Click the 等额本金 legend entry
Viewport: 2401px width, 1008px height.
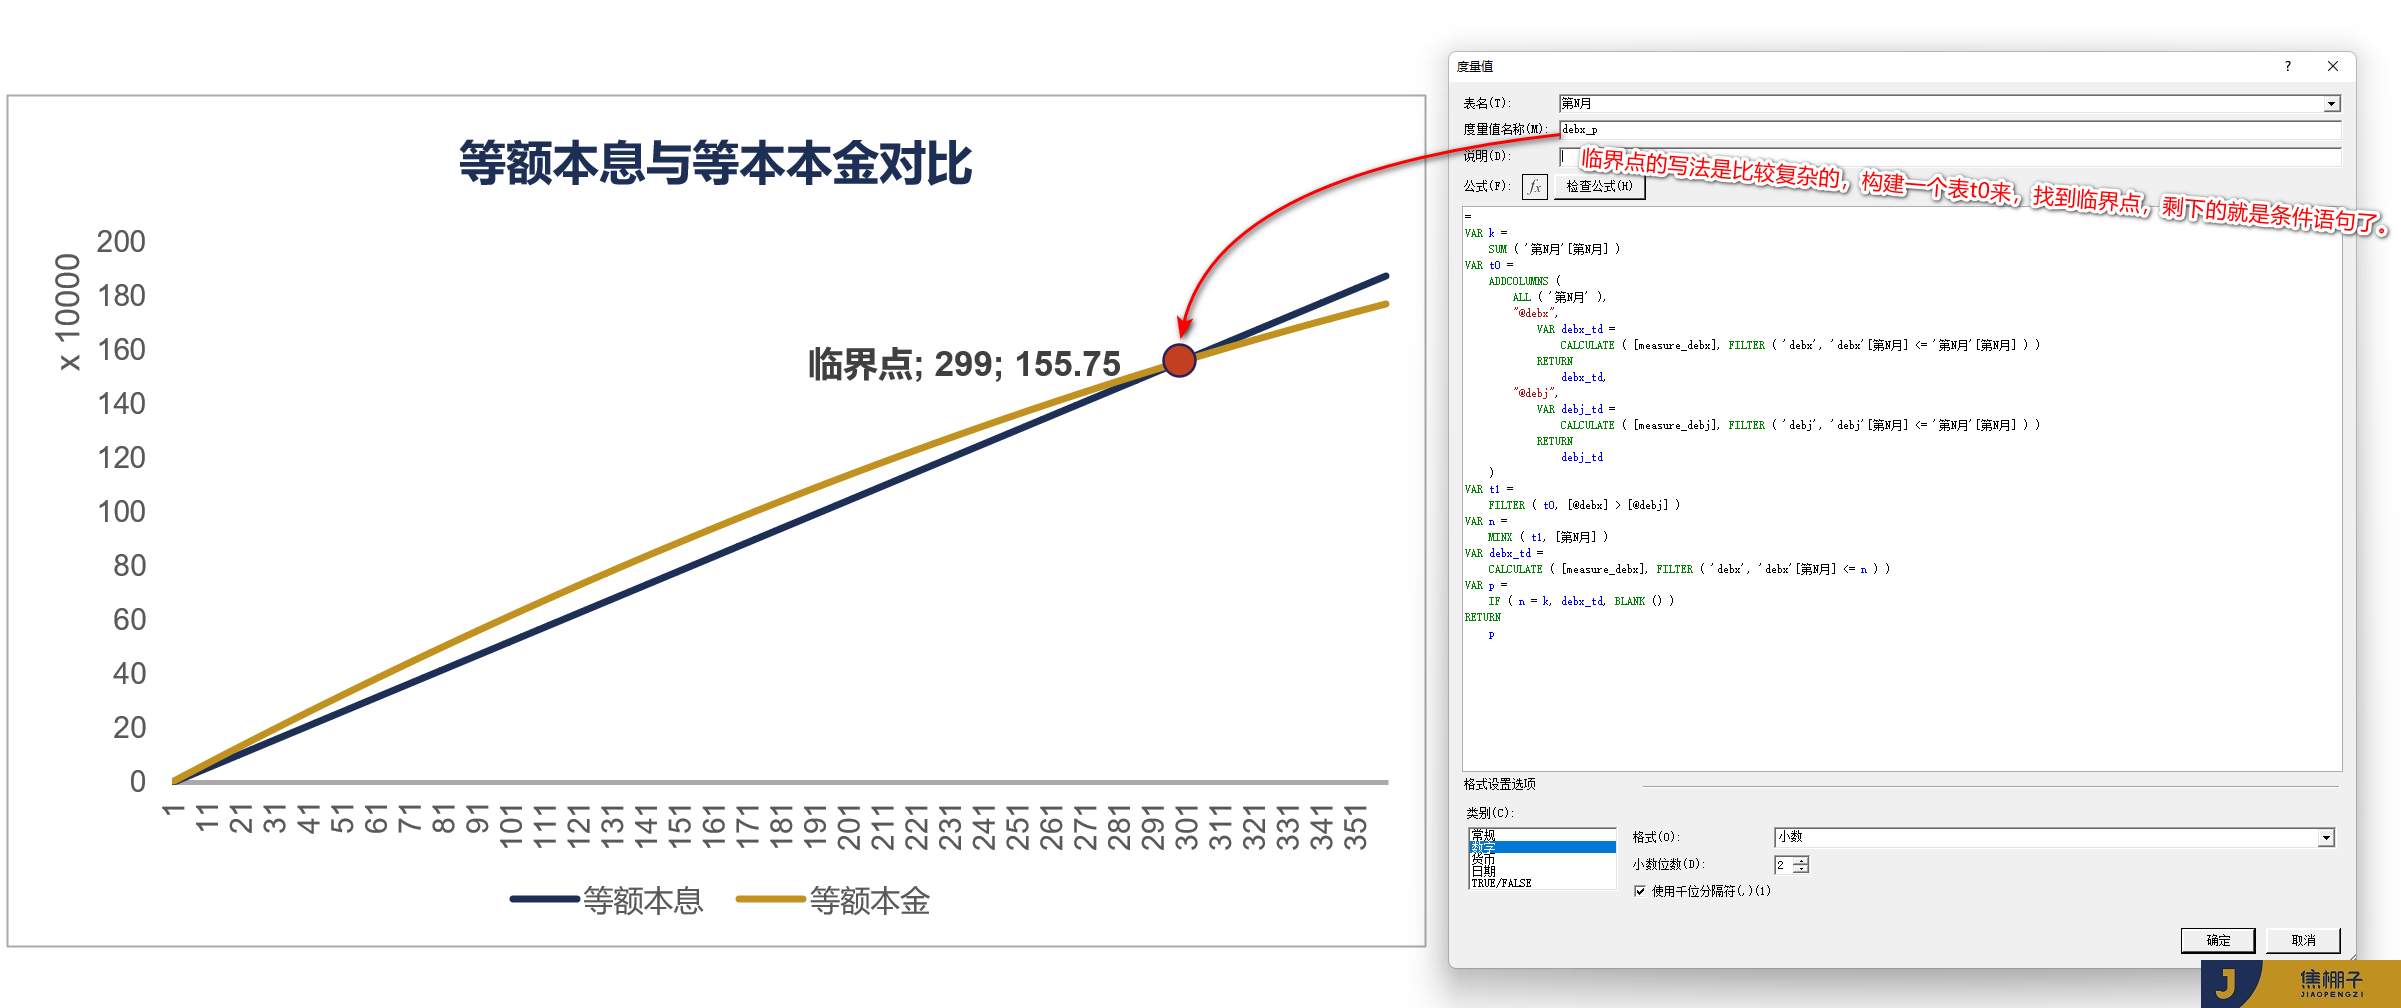click(x=832, y=901)
